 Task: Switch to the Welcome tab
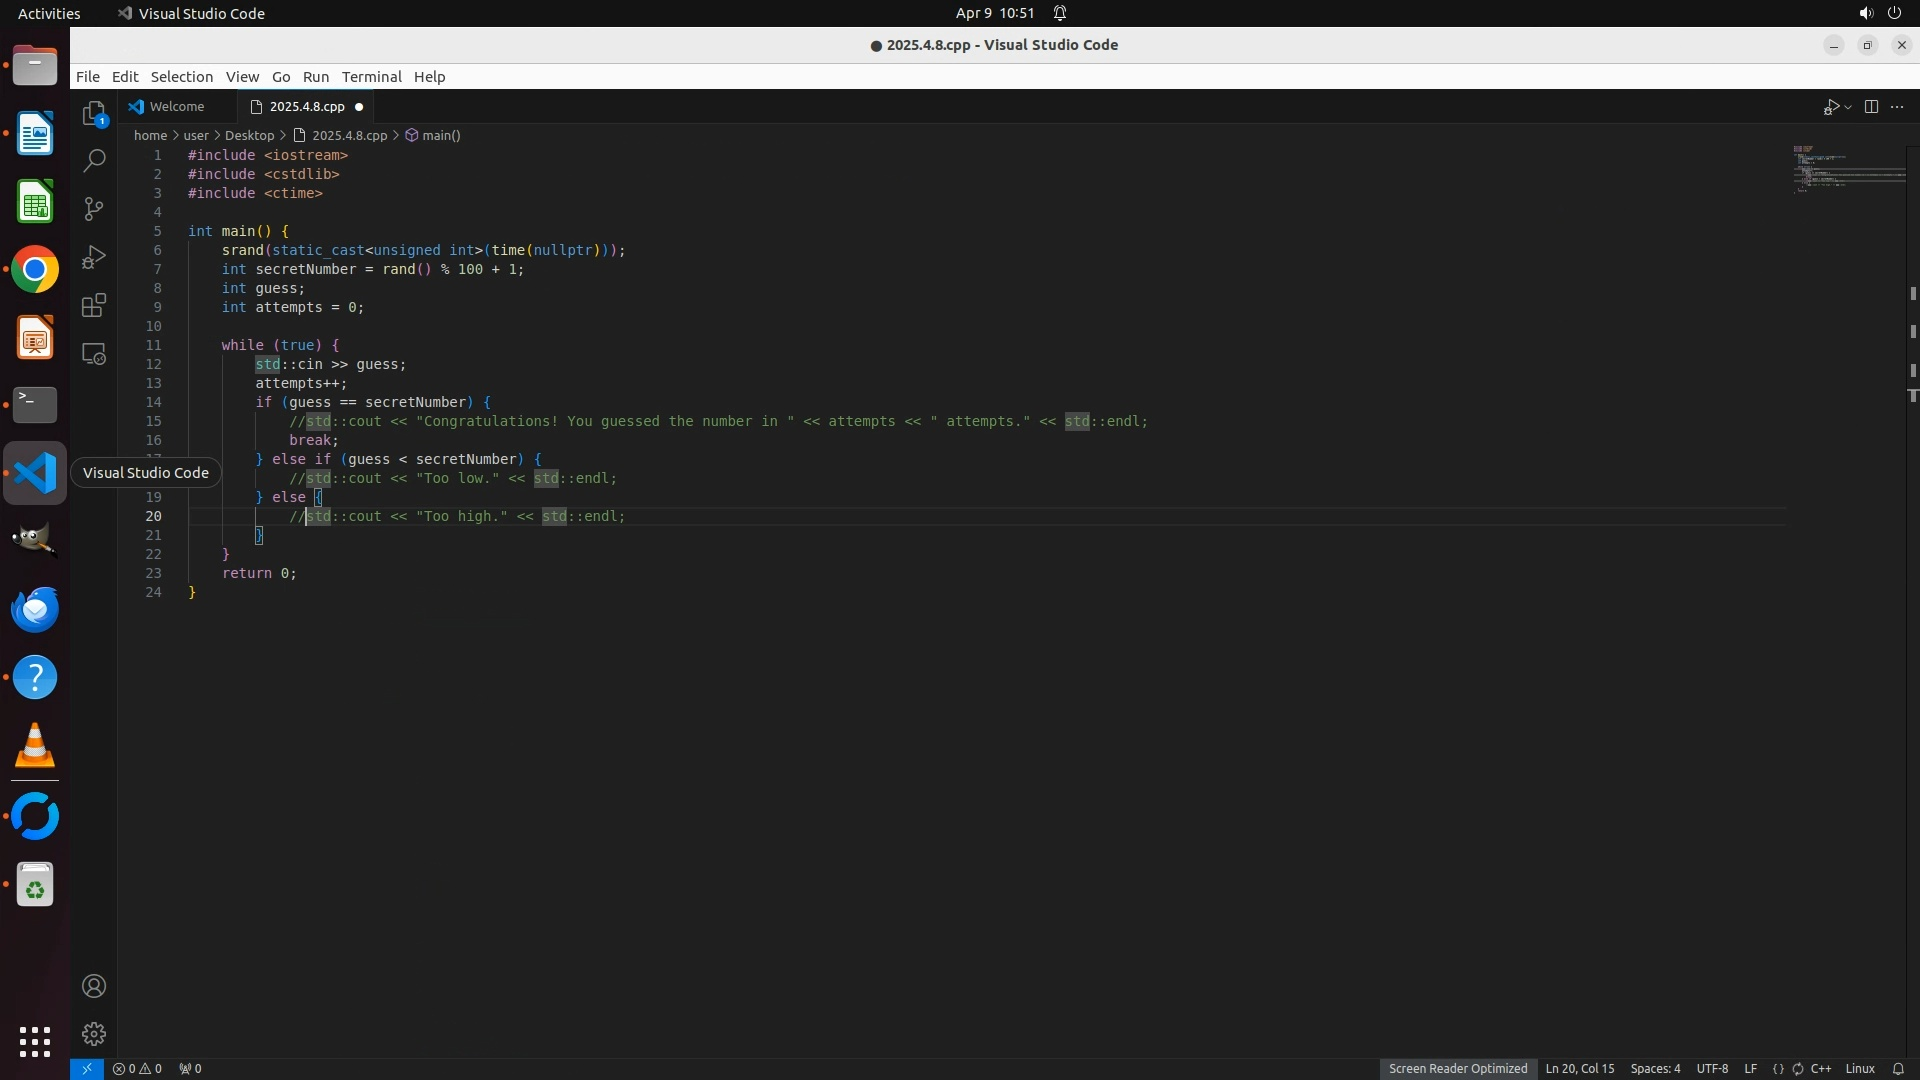point(176,106)
